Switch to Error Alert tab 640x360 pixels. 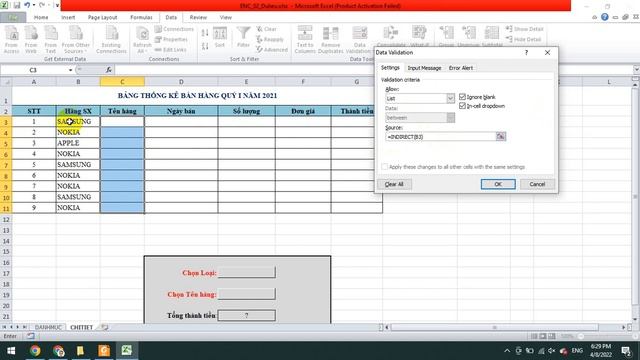tap(460, 68)
